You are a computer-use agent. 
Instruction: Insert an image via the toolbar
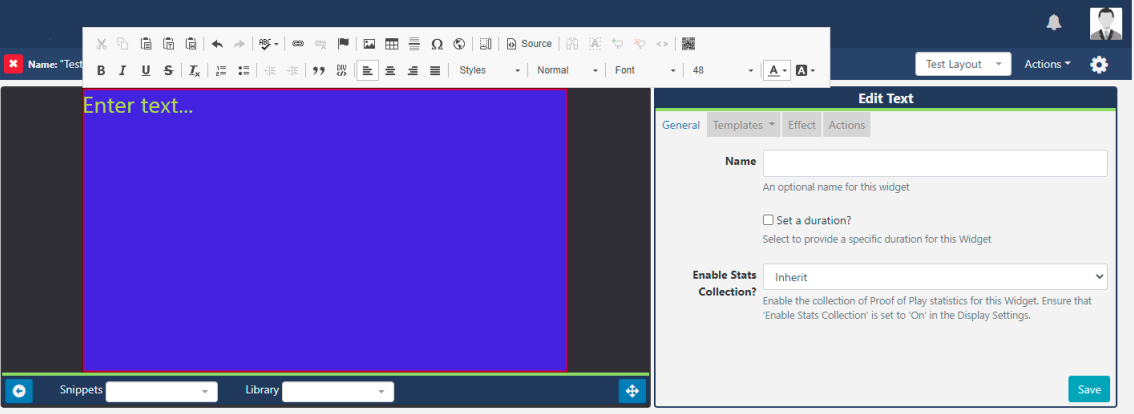point(369,44)
